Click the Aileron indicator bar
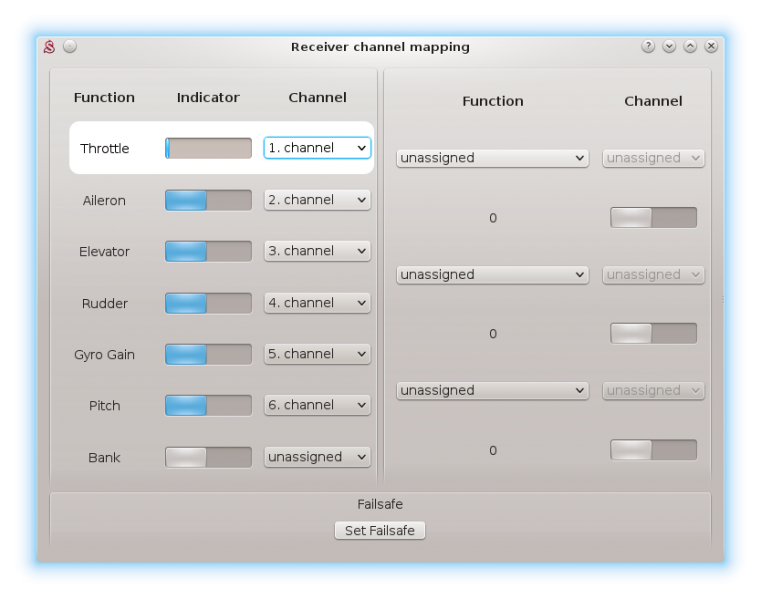 [208, 200]
